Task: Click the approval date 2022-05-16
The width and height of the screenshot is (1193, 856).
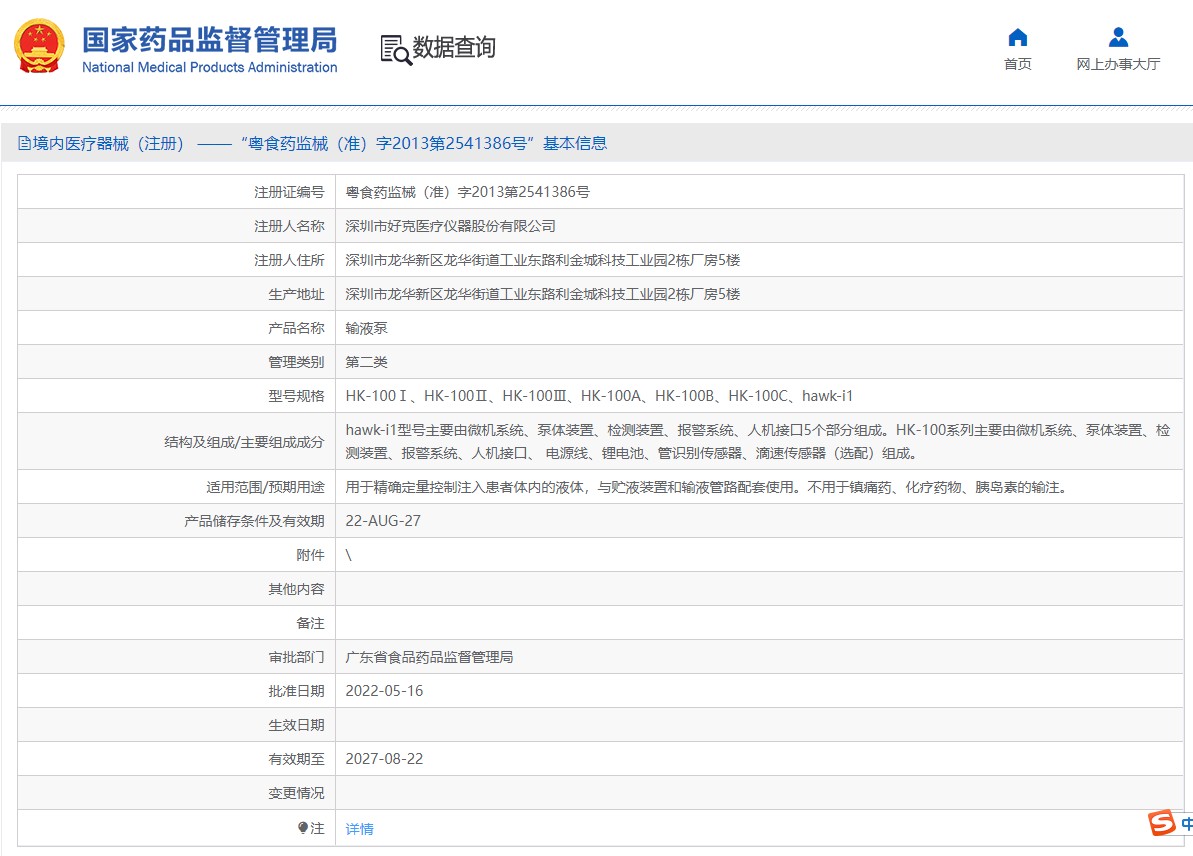Action: pyautogui.click(x=384, y=691)
